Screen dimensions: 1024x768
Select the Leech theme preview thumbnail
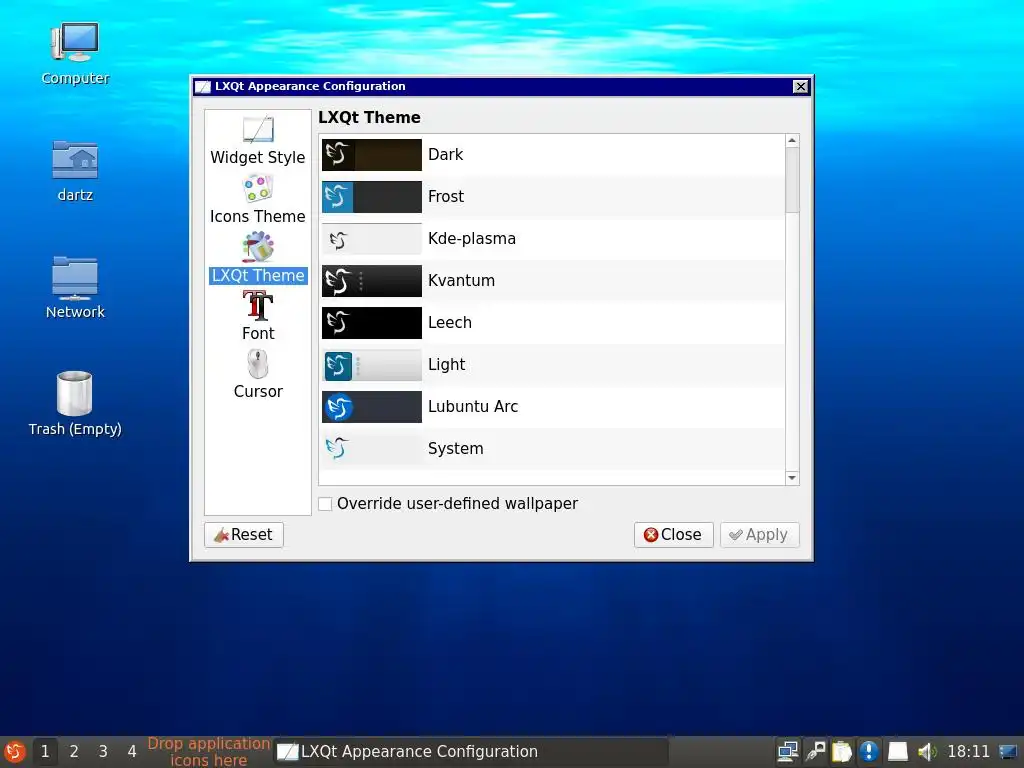[372, 323]
